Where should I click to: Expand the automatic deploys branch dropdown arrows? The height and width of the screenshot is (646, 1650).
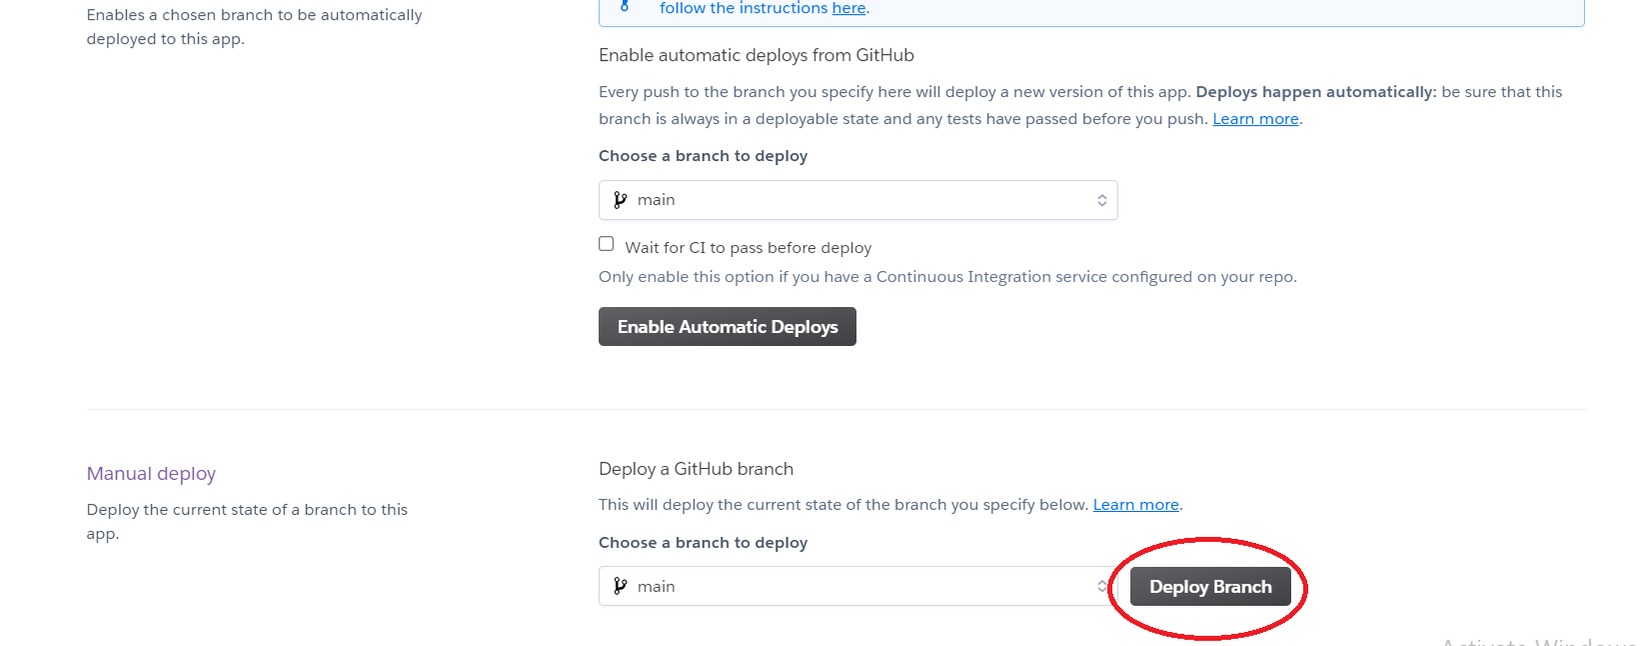(1101, 200)
